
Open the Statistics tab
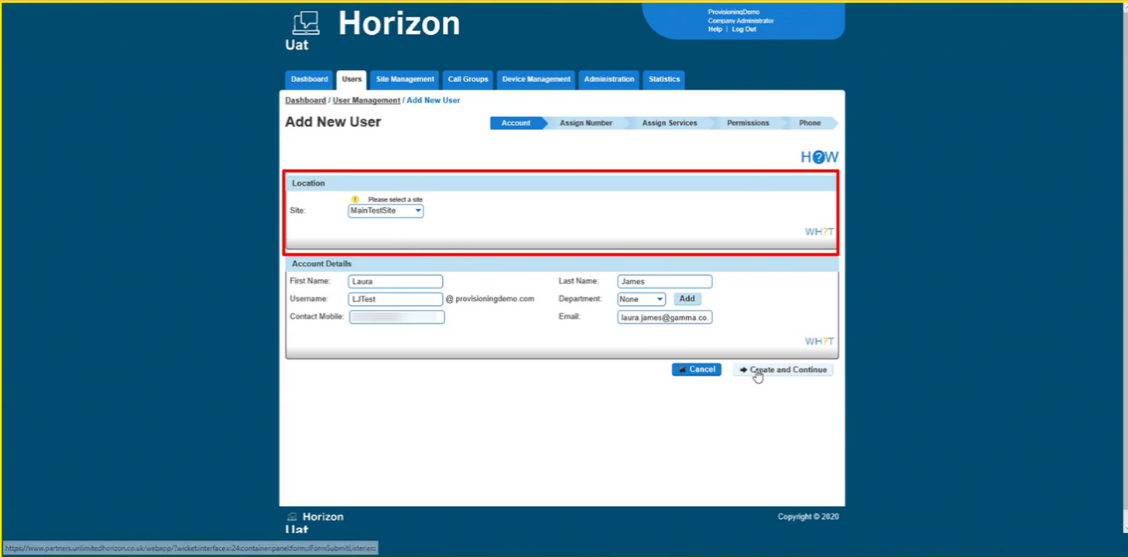pyautogui.click(x=664, y=80)
